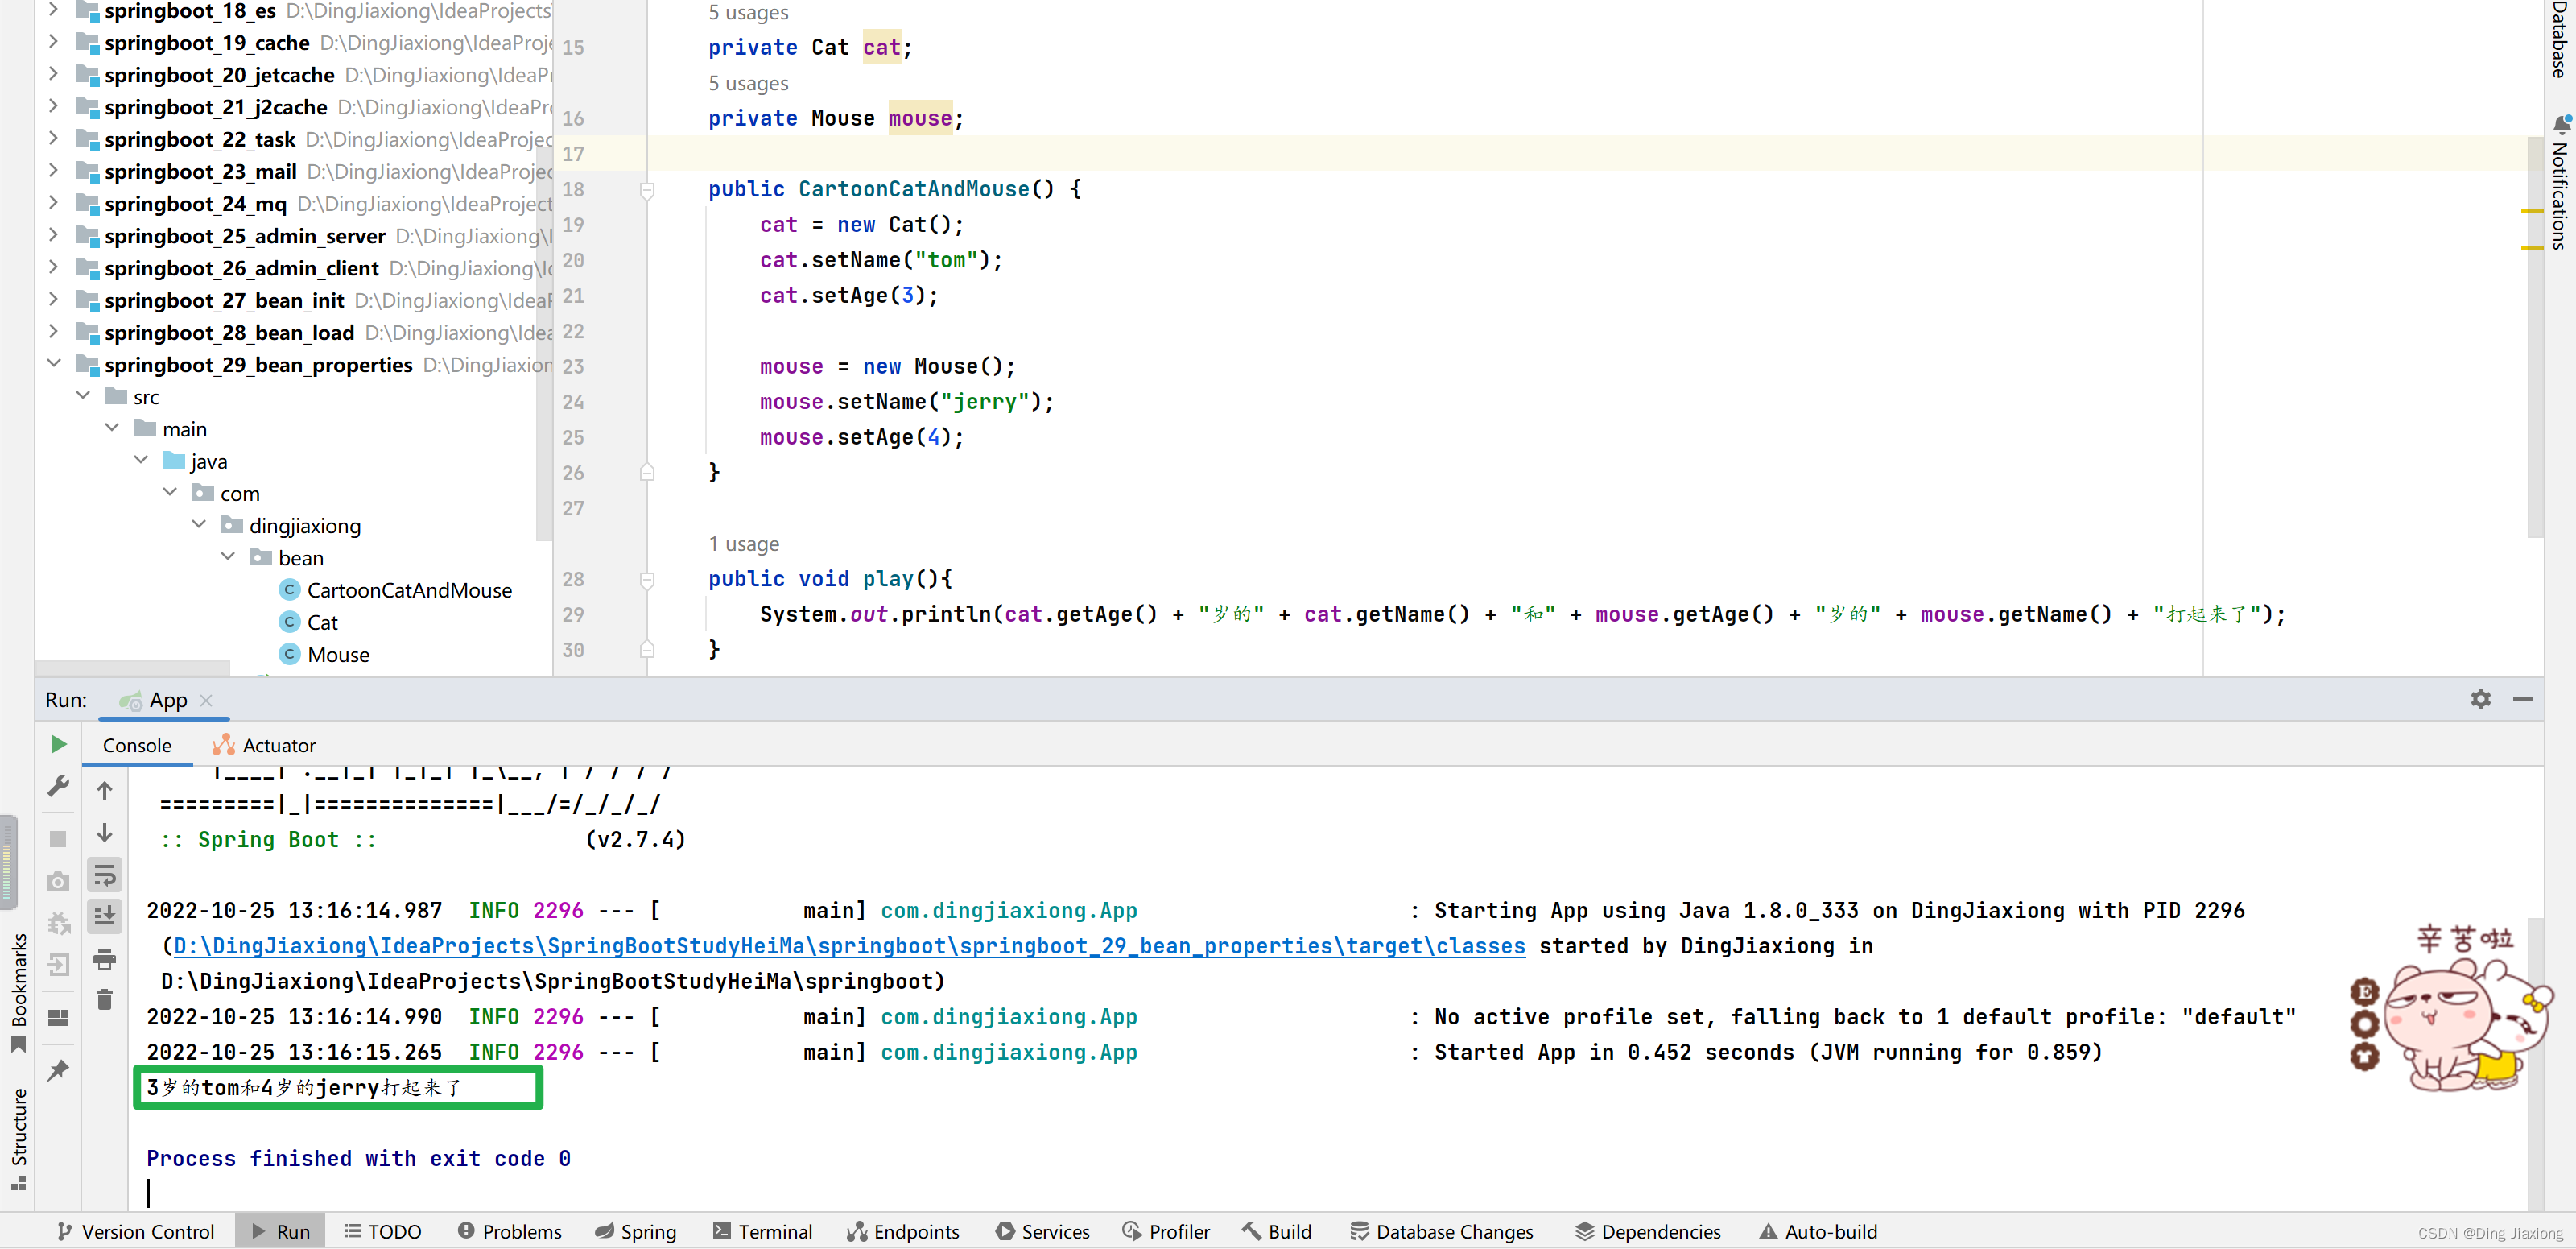Click the Clear All trash icon

(104, 999)
